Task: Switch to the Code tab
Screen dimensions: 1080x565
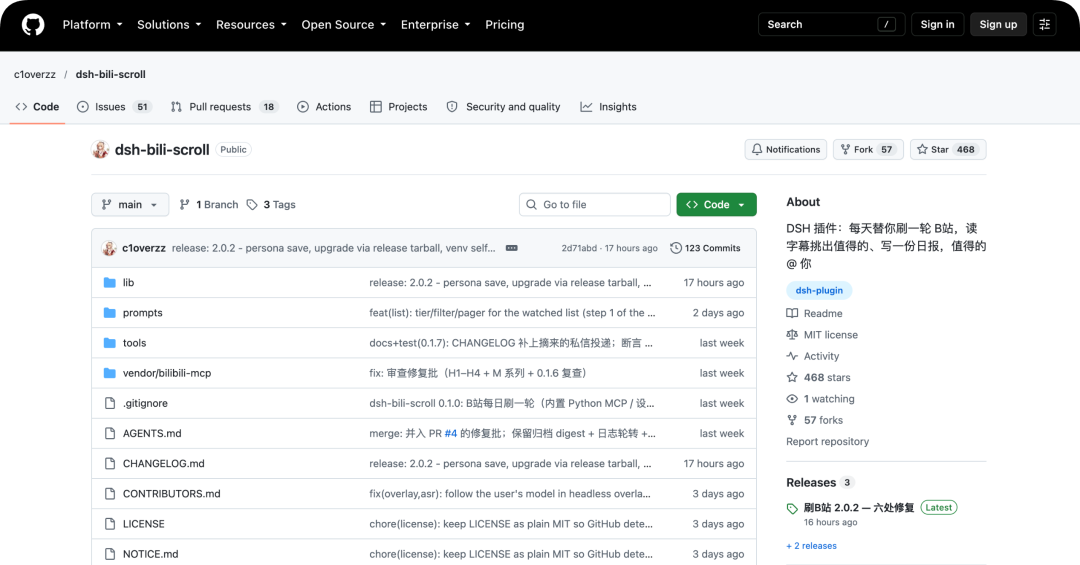Action: click(37, 107)
